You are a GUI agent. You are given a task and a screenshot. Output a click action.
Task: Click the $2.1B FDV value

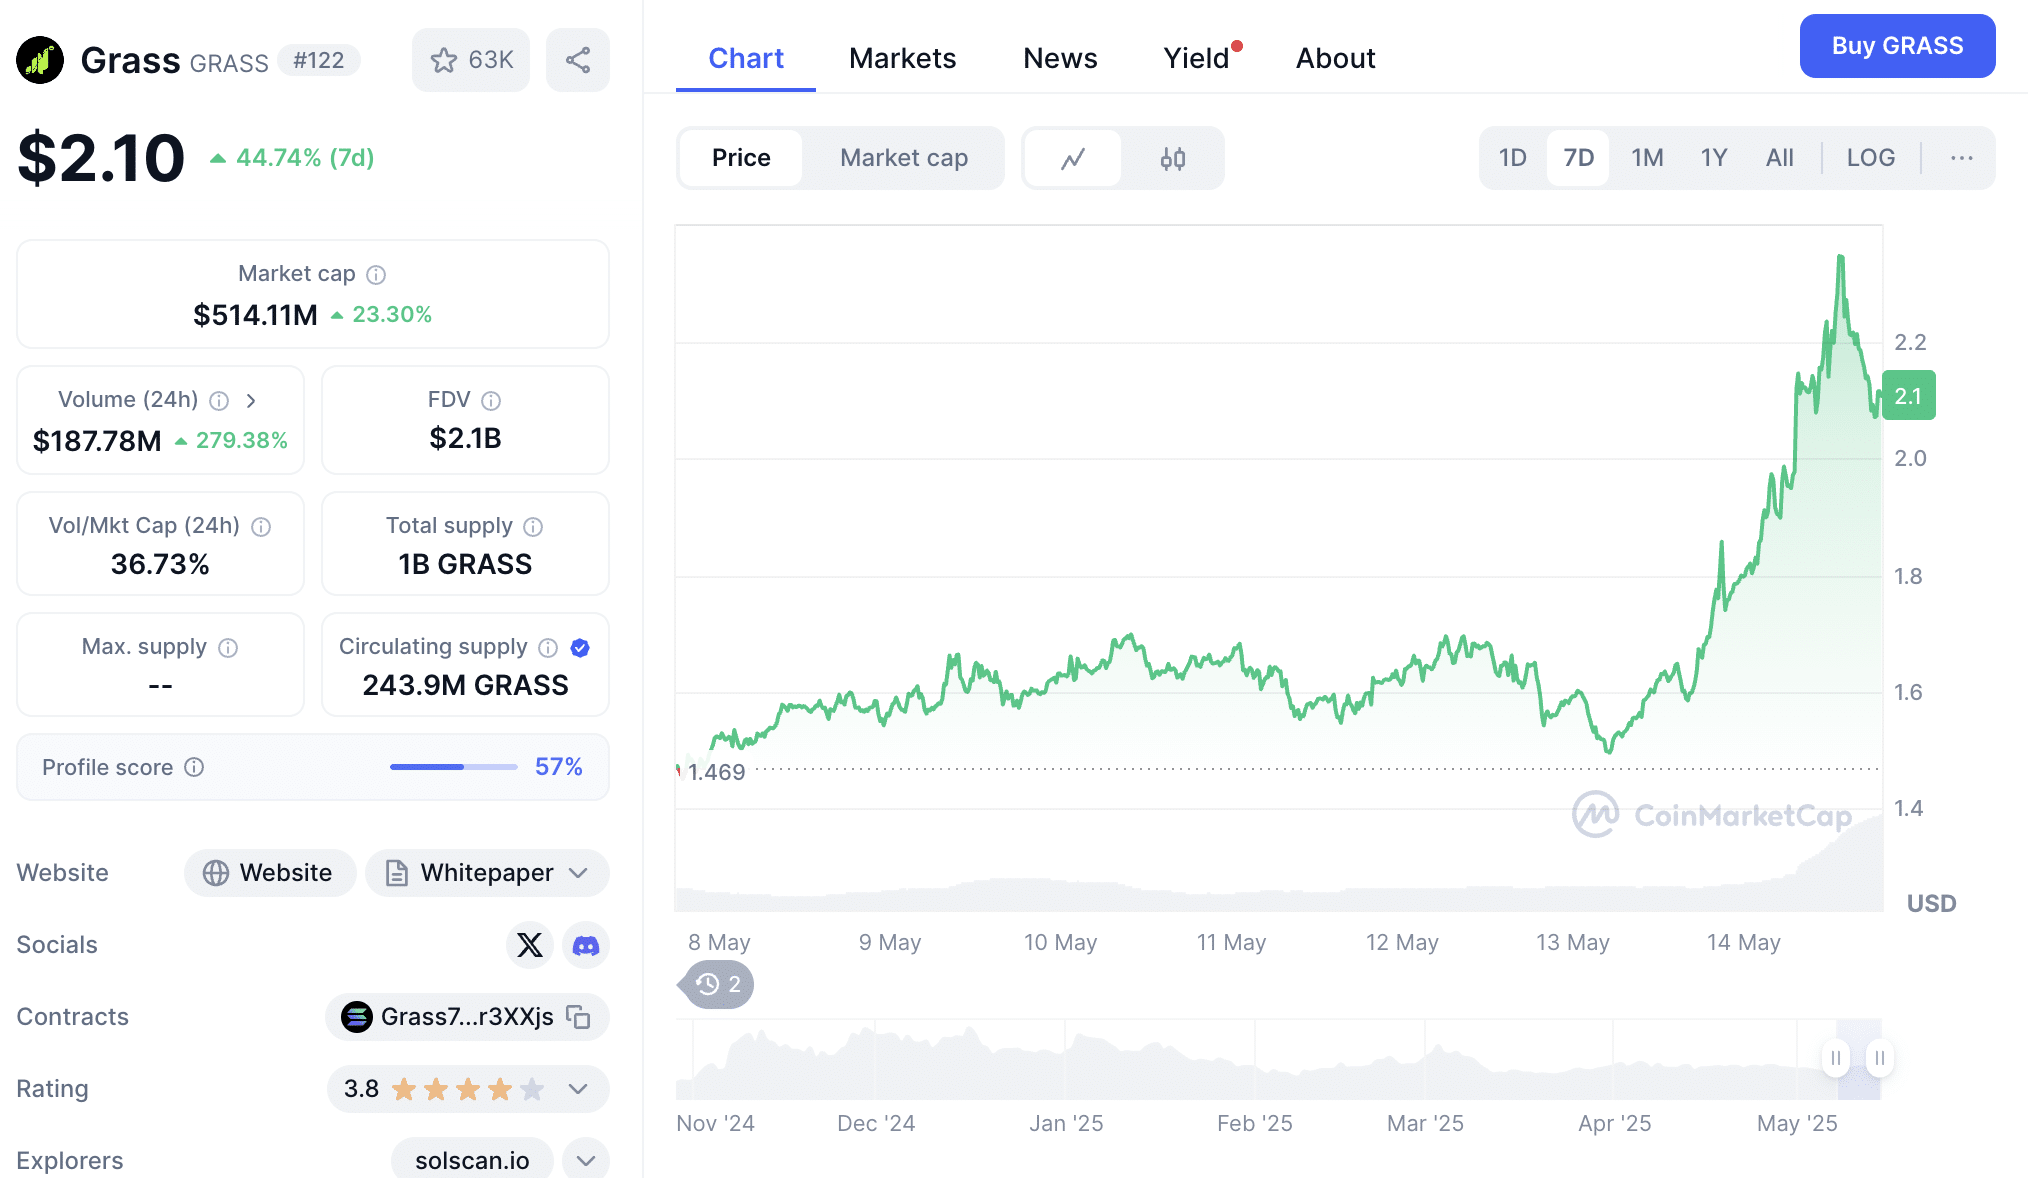465,439
